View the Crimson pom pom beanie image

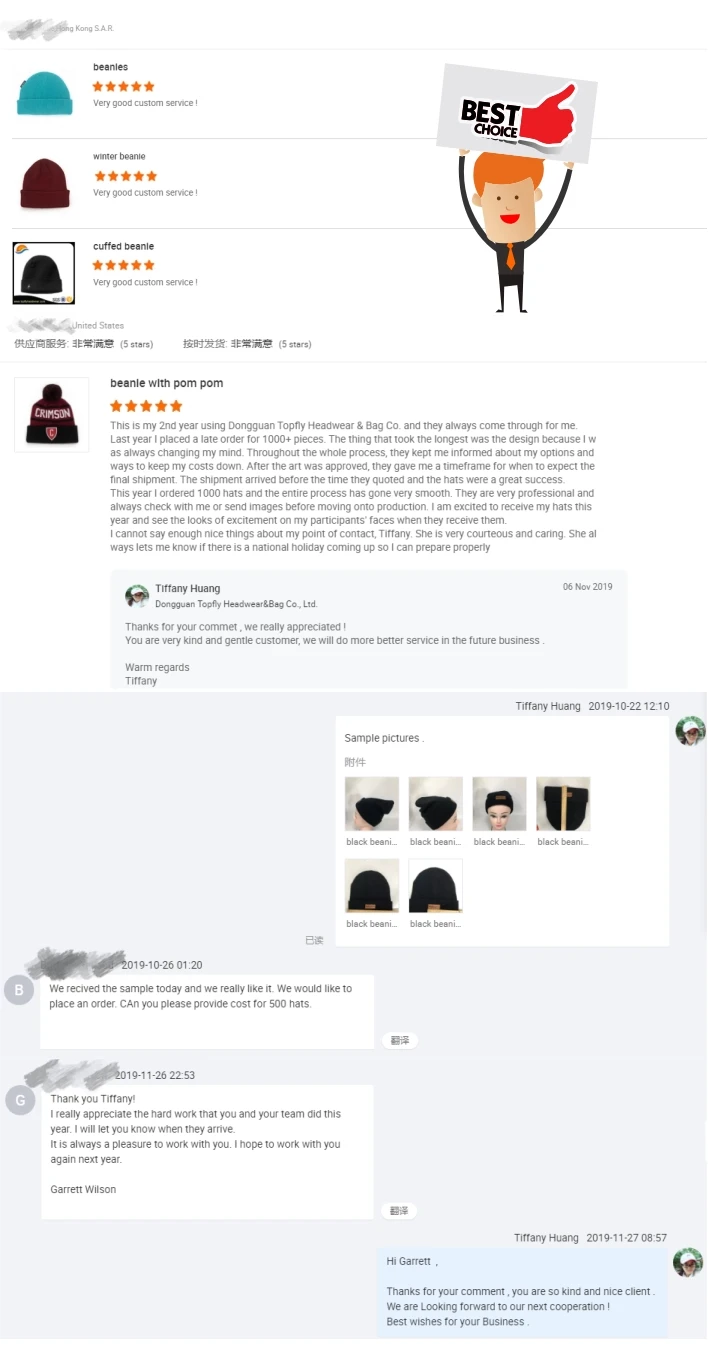(x=51, y=414)
